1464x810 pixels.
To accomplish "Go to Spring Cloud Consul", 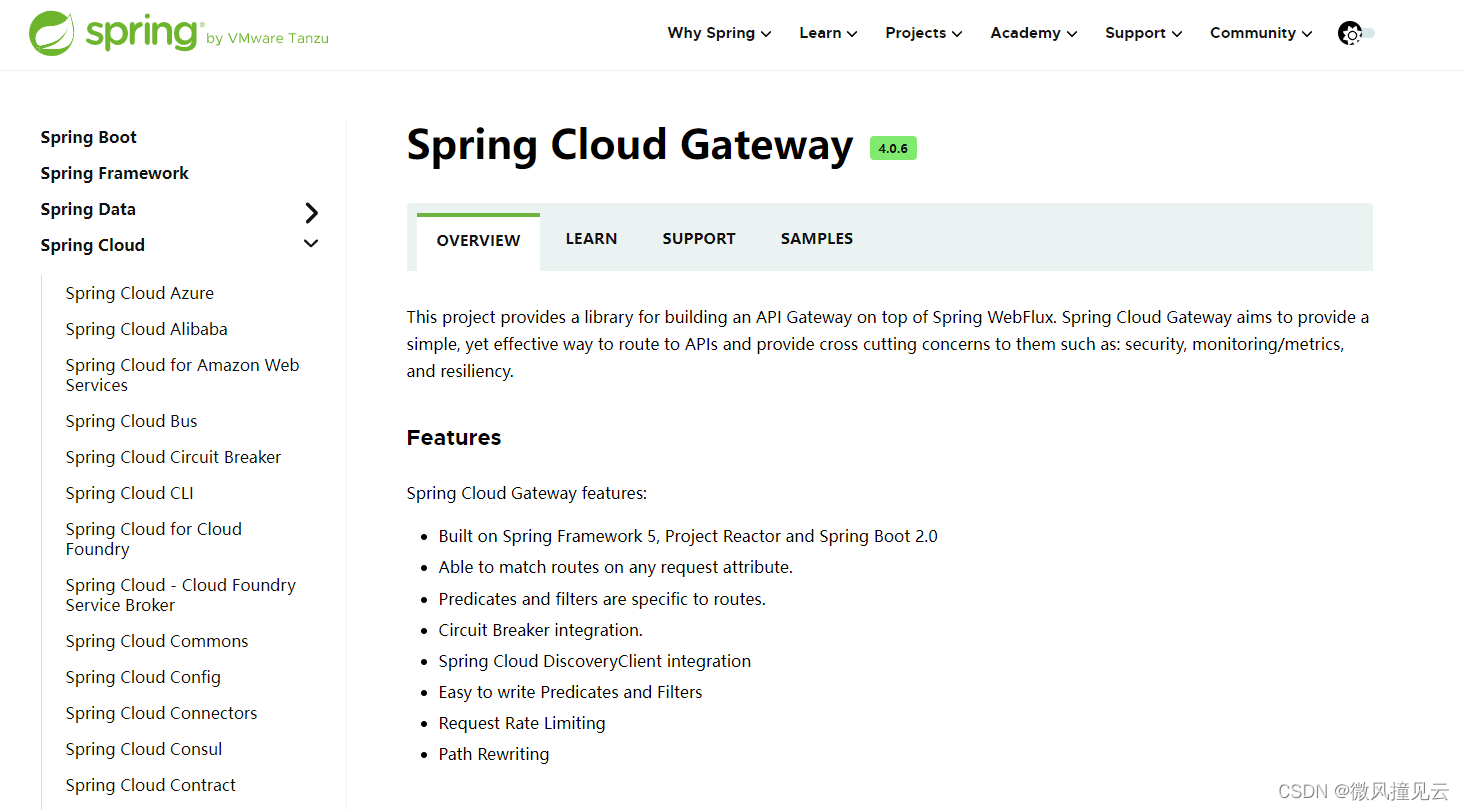I will (x=144, y=749).
